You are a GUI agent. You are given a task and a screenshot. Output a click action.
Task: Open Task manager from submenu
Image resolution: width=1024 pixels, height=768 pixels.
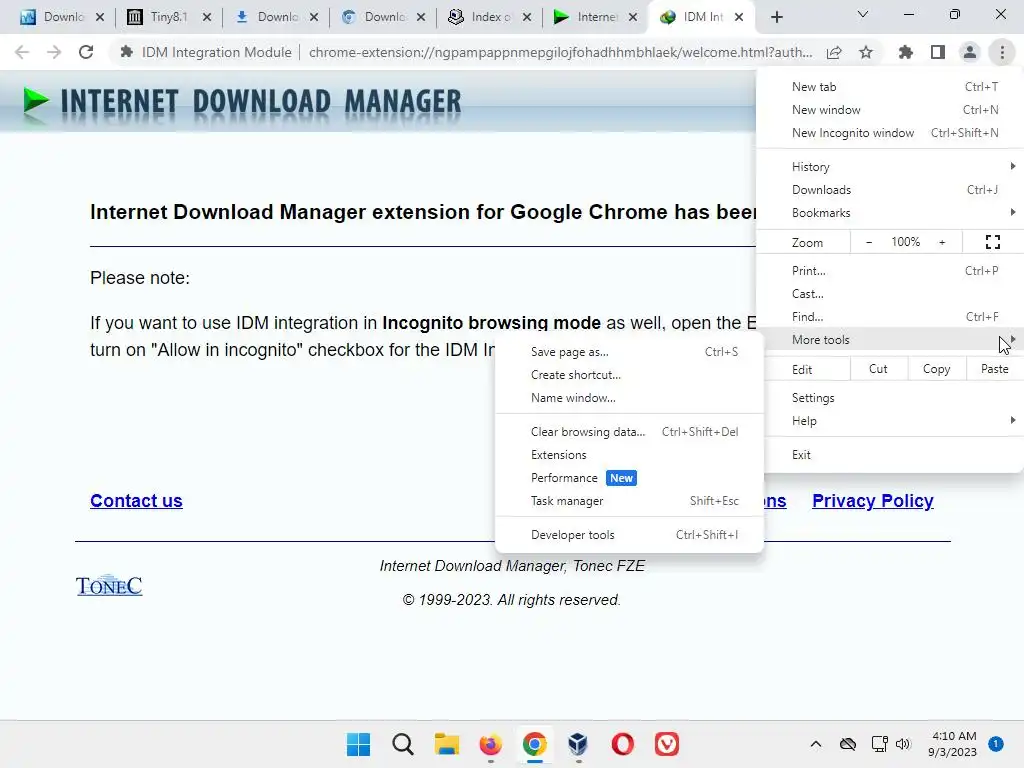pos(630,500)
